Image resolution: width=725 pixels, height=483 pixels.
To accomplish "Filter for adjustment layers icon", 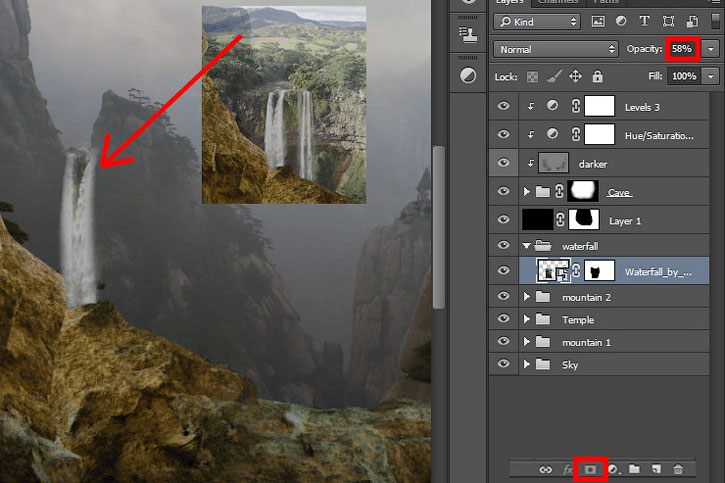I will click(621, 21).
